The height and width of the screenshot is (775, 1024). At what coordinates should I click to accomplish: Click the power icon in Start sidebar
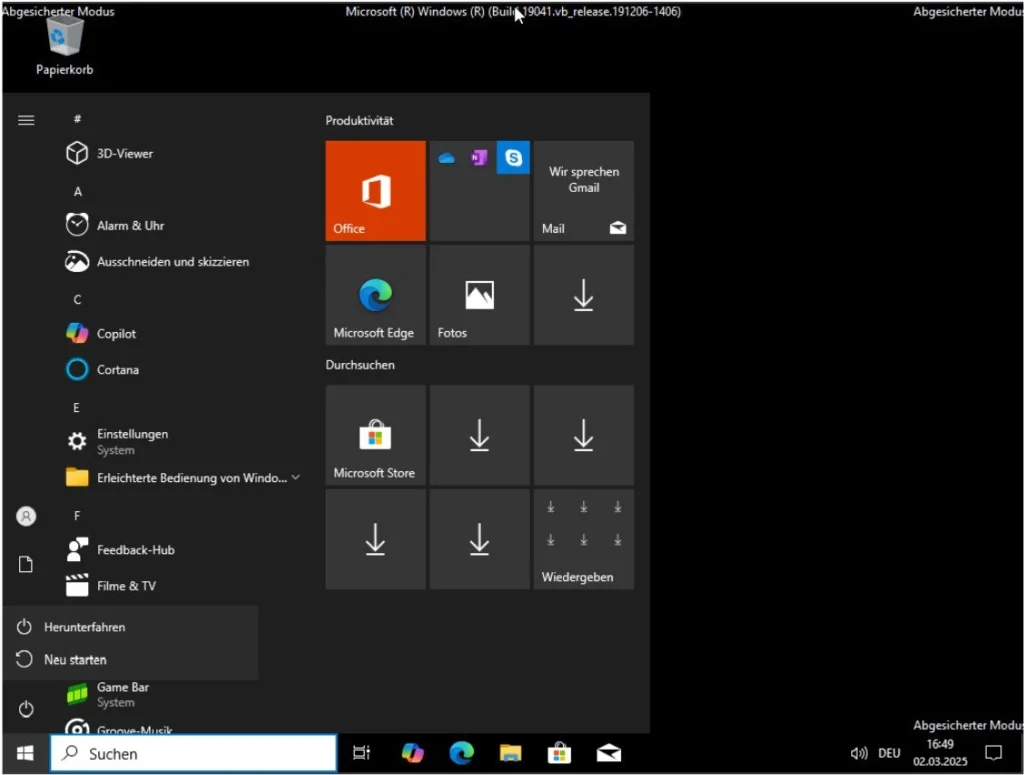click(x=26, y=709)
